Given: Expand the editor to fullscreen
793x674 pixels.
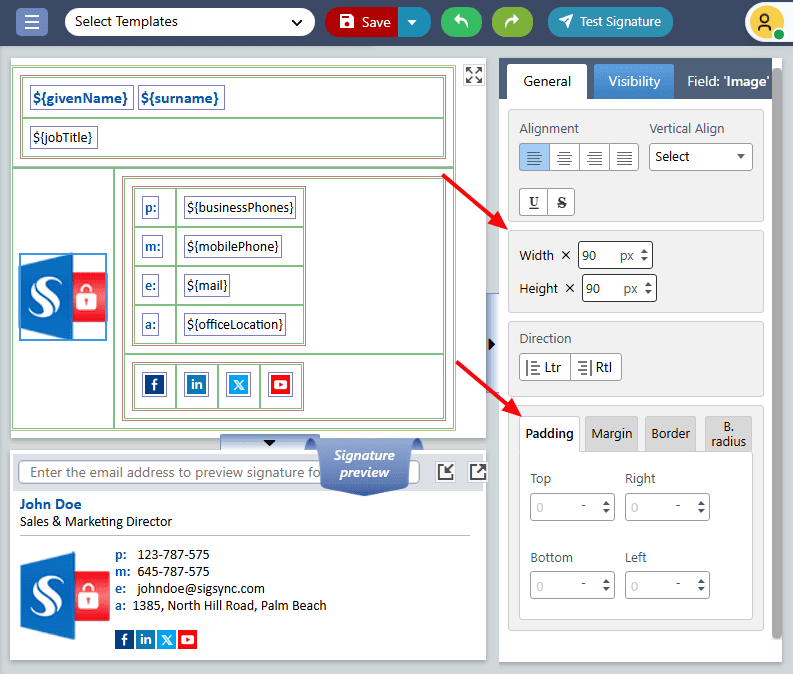Looking at the screenshot, I should 474,75.
